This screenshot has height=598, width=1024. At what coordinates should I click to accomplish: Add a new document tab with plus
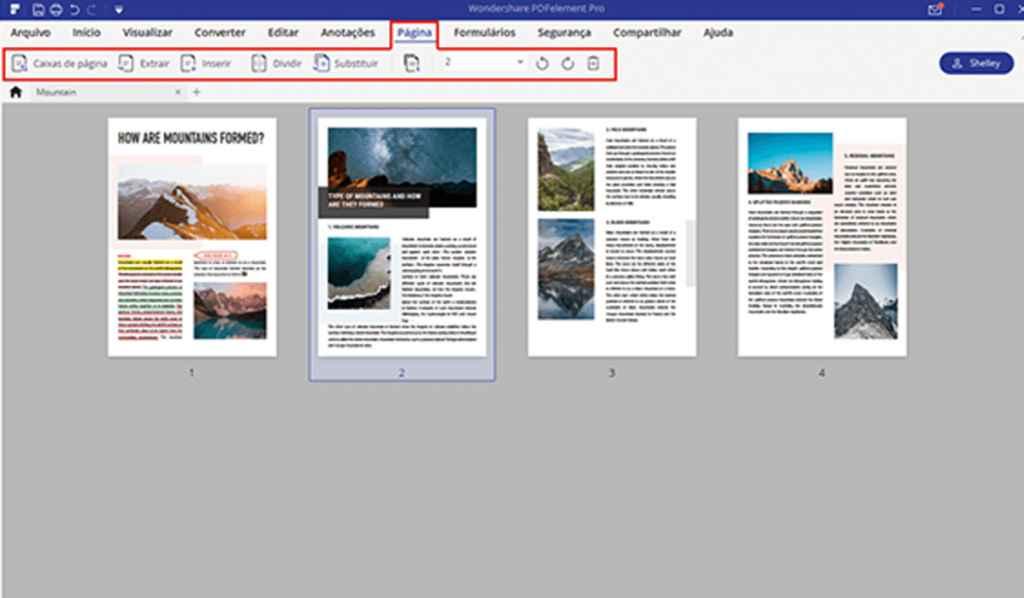tap(196, 92)
